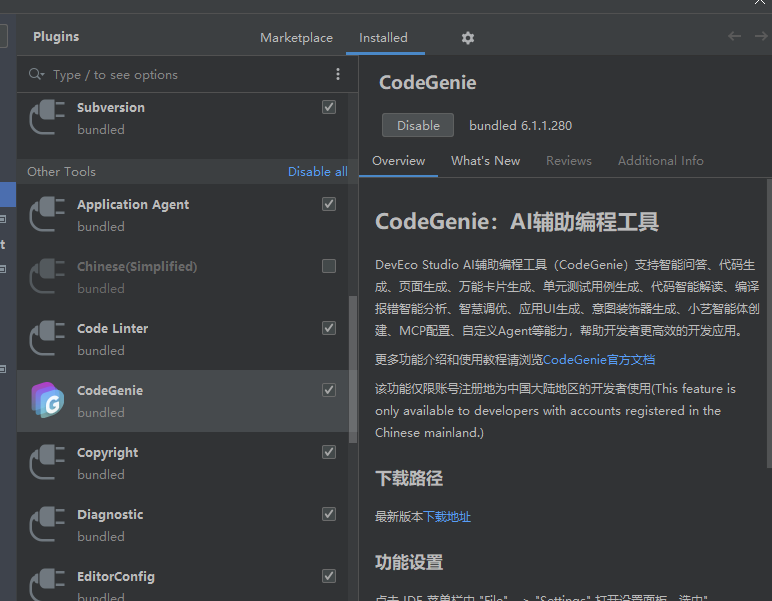772x601 pixels.
Task: Uncheck the Application Agent checkbox
Action: click(329, 204)
